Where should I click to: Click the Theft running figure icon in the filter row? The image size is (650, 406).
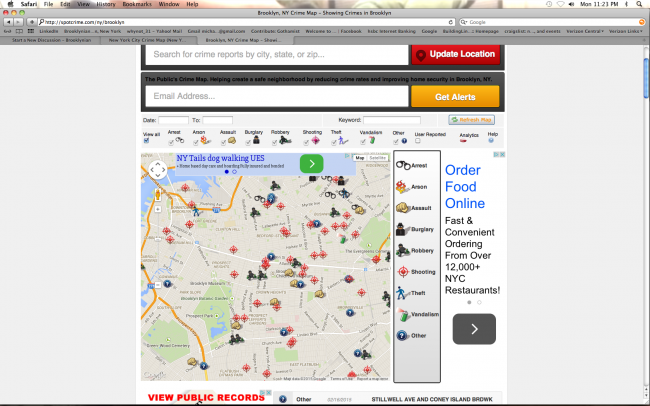coord(343,141)
